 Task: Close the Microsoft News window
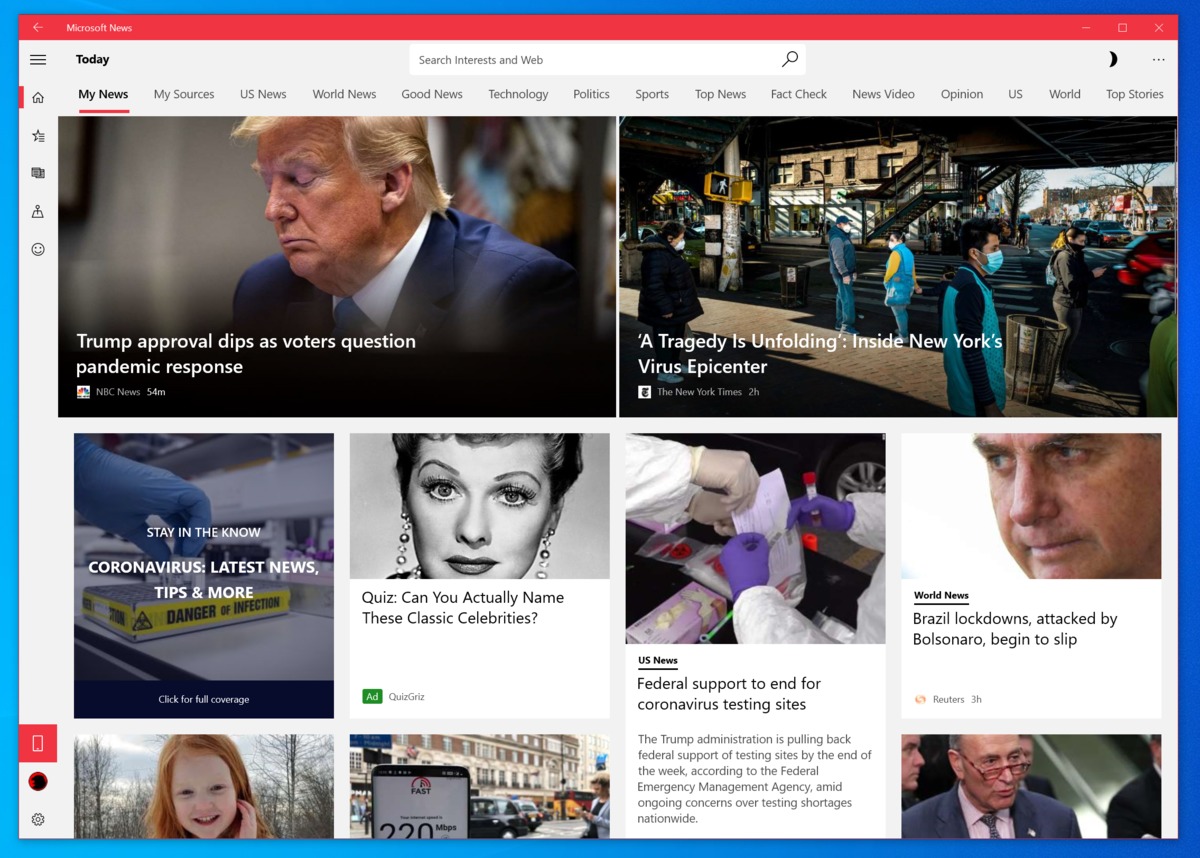click(1159, 27)
